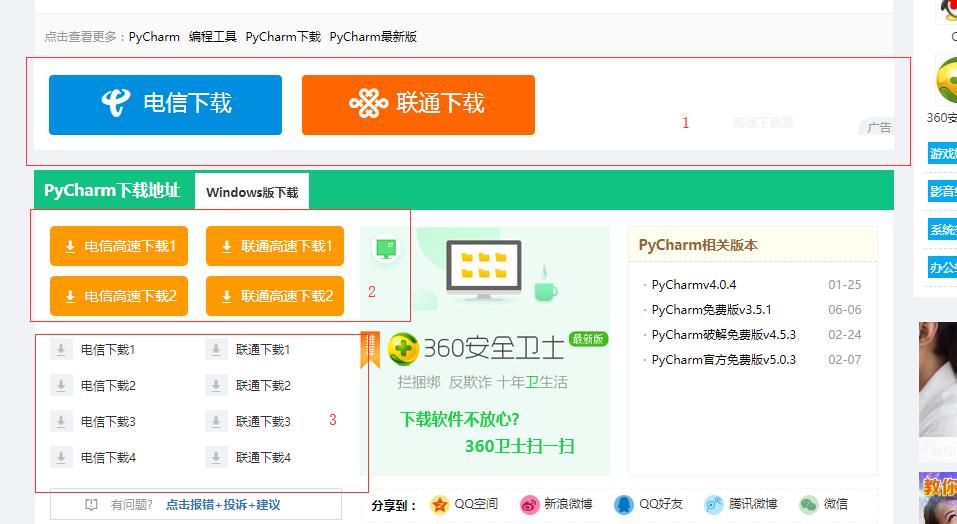Click arrow icon in 联通高速下载2
The image size is (957, 524).
226,296
